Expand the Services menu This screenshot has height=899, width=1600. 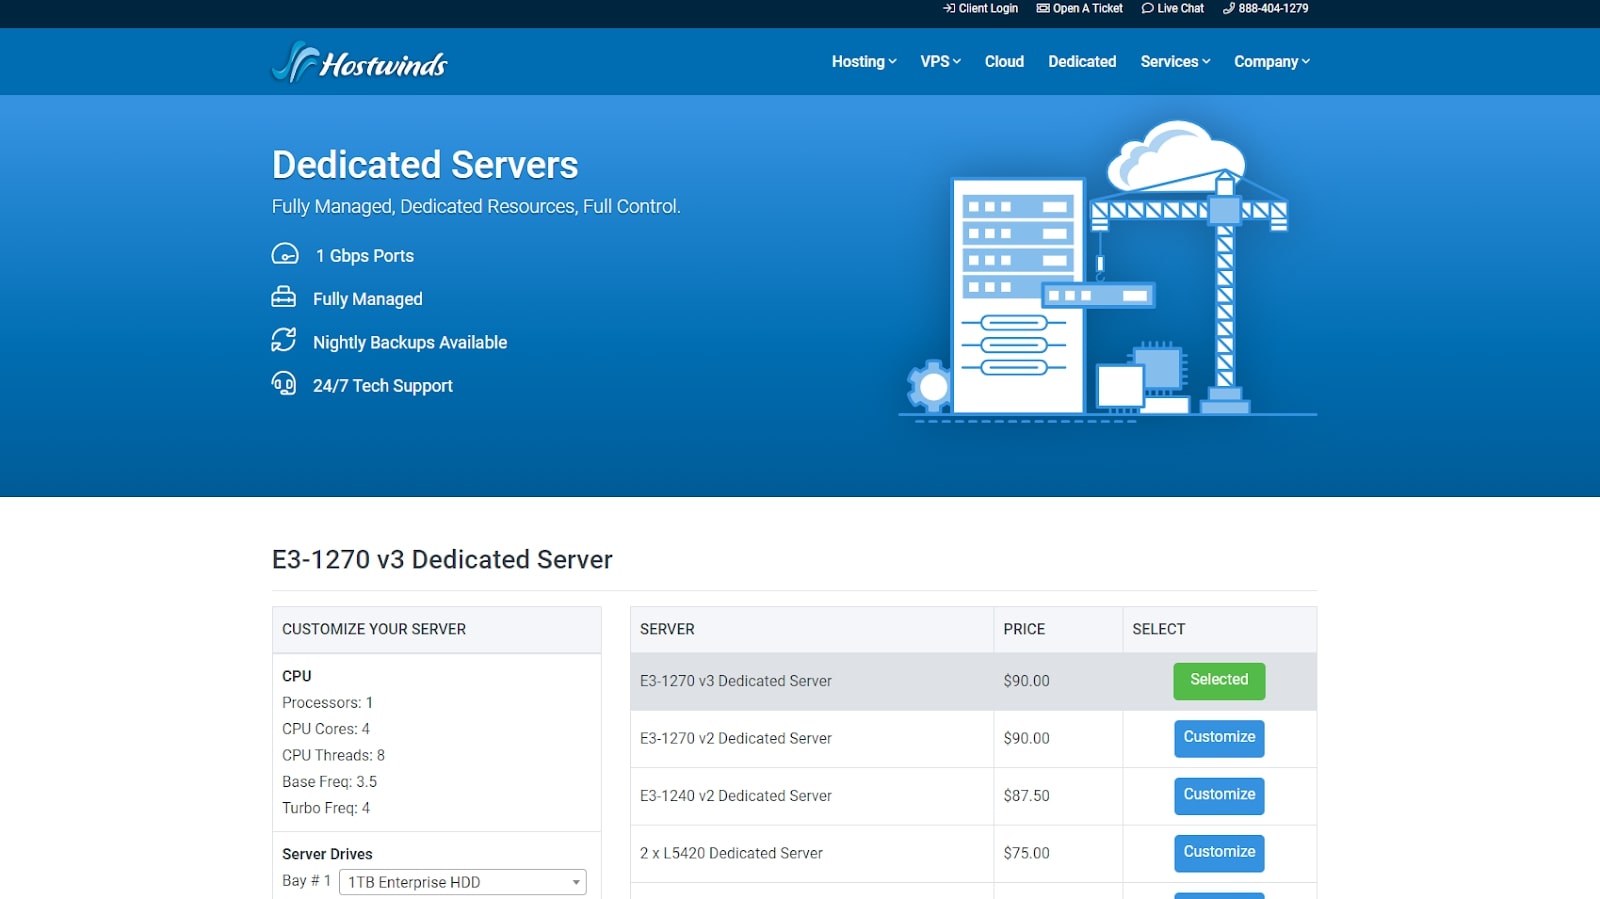click(x=1175, y=61)
